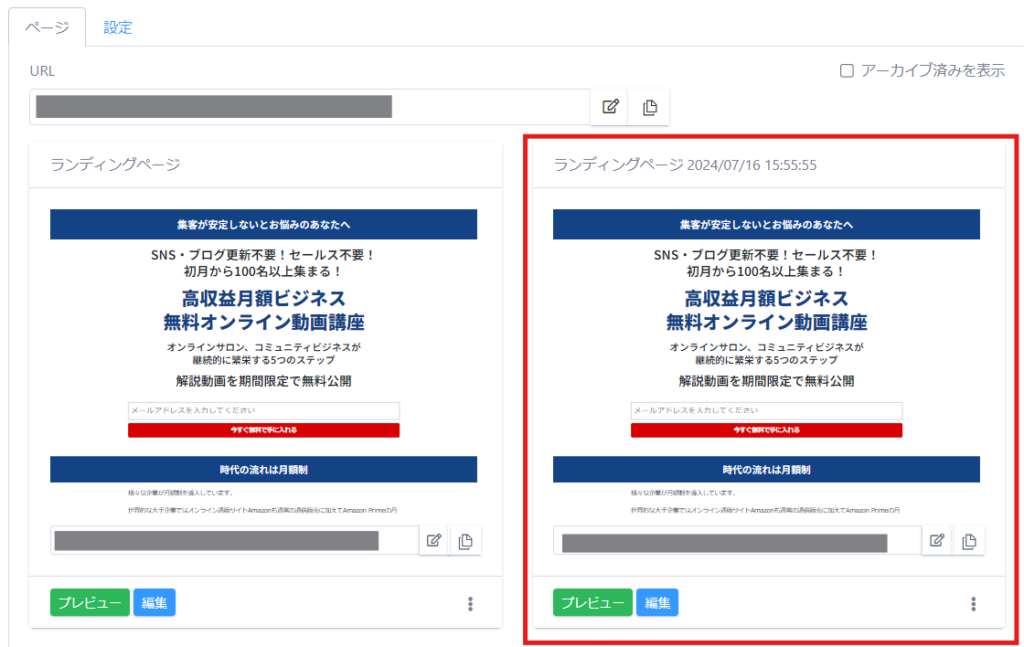Screen dimensions: 1024x647
Task: Open three-dot menu of the 2024/07/16 card
Action: 973,604
